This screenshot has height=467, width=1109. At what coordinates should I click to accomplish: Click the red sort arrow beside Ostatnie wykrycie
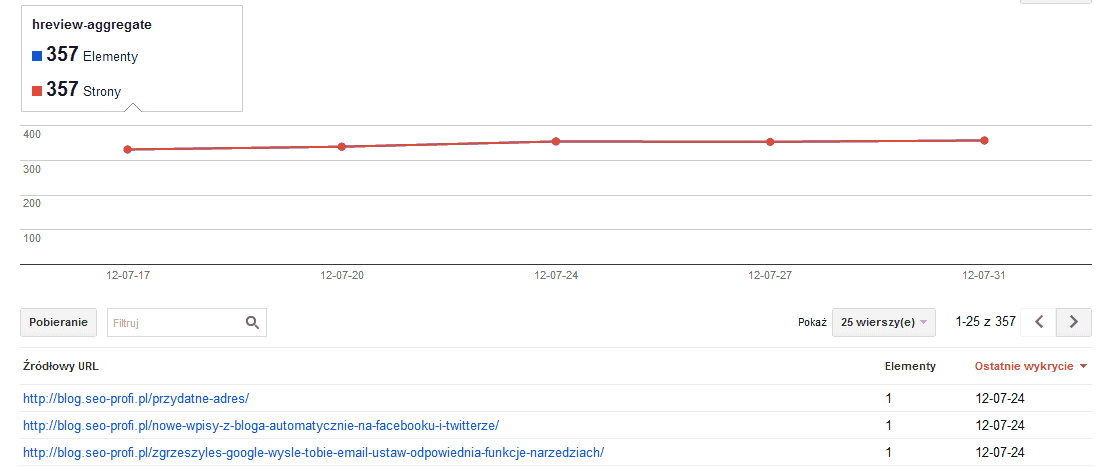click(x=1083, y=367)
